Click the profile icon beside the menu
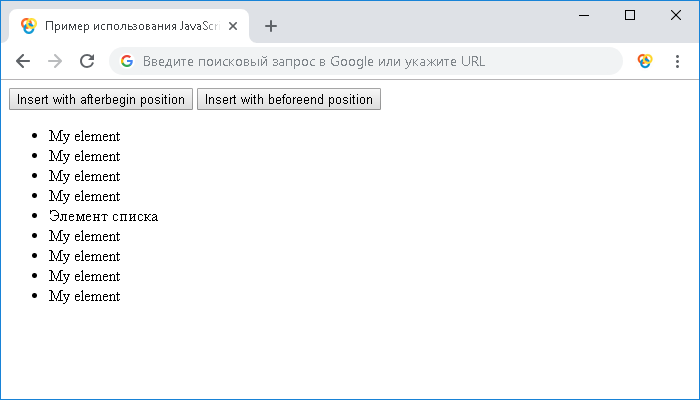This screenshot has width=700, height=400. pos(645,61)
